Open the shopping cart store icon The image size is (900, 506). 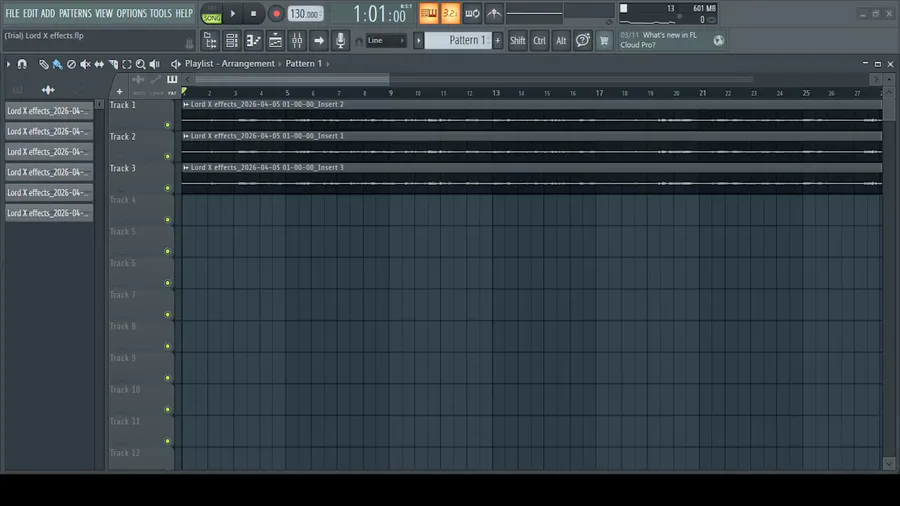(x=604, y=41)
